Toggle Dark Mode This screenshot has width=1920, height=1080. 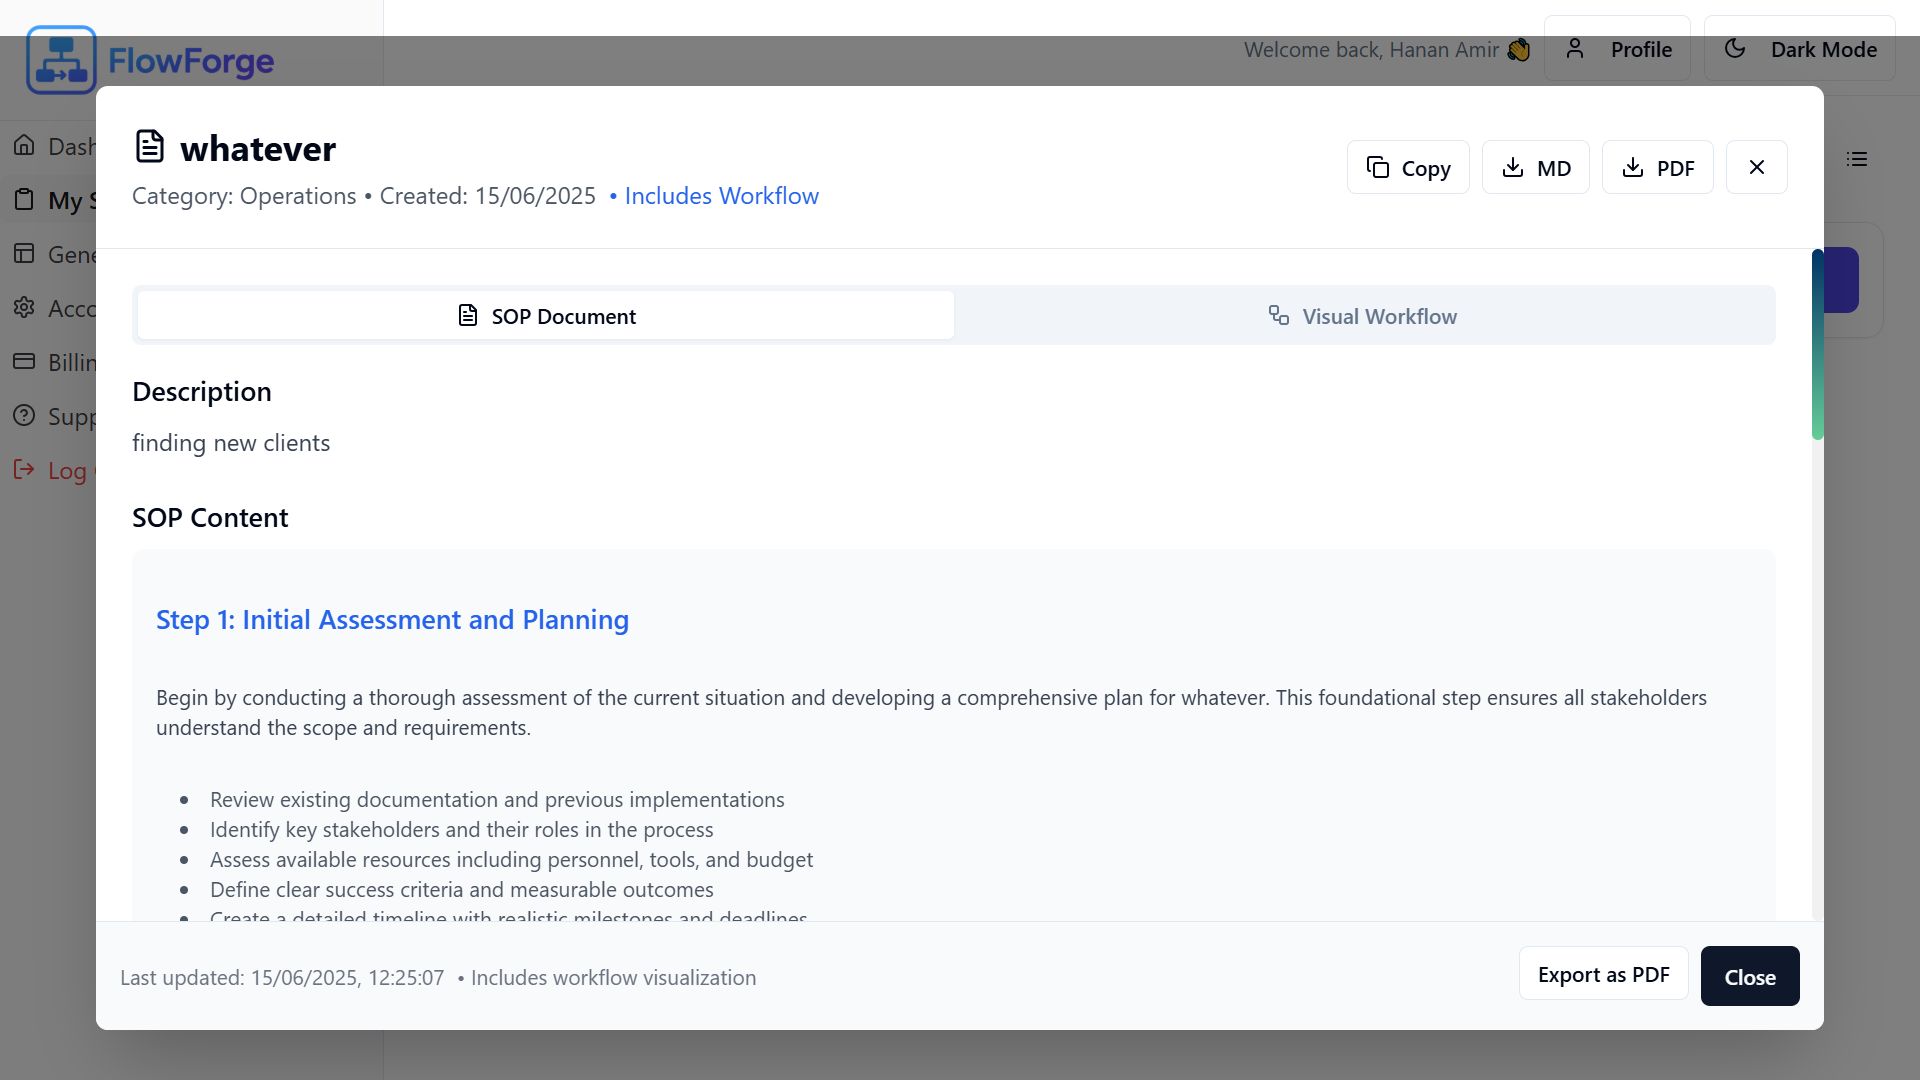click(x=1799, y=49)
